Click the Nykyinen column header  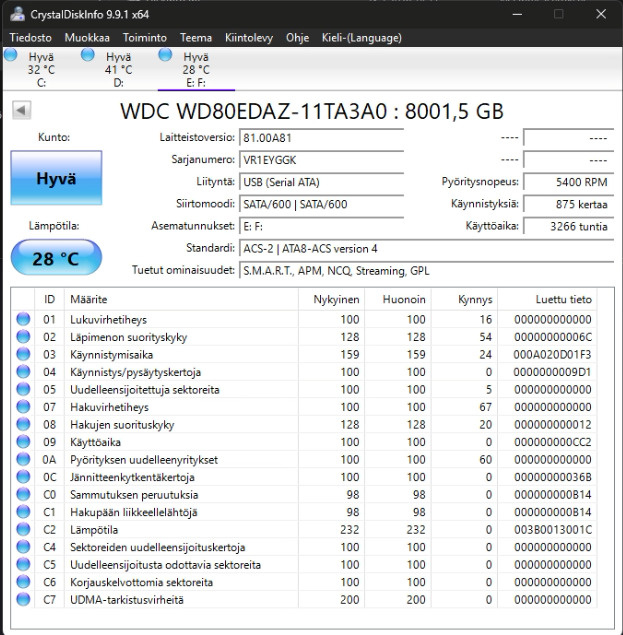(331, 299)
